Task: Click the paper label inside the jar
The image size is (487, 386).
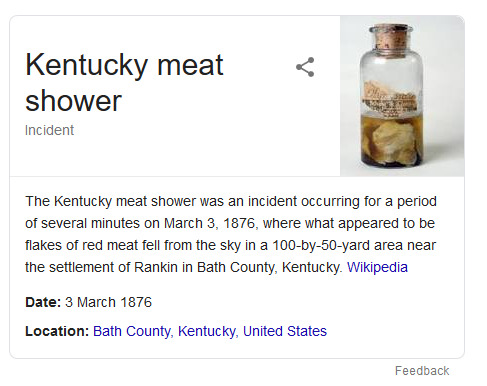Action: coord(390,99)
